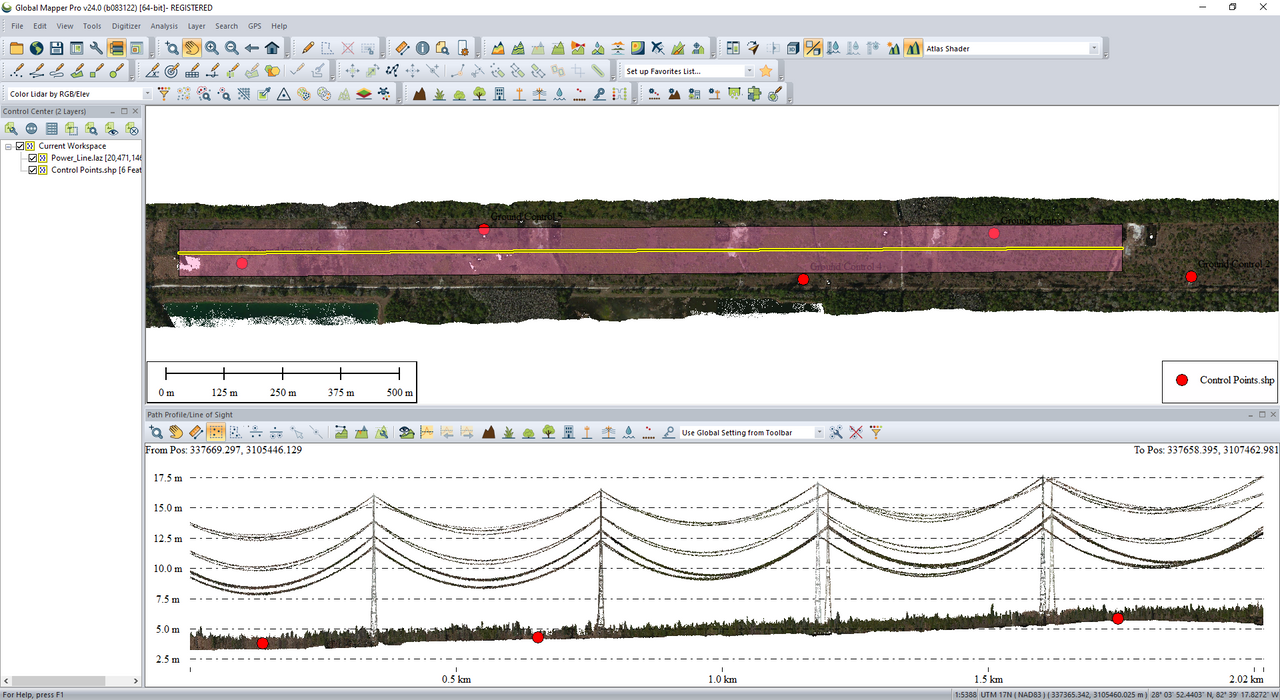
Task: Open Configuration using the wrench icon
Action: 96,48
